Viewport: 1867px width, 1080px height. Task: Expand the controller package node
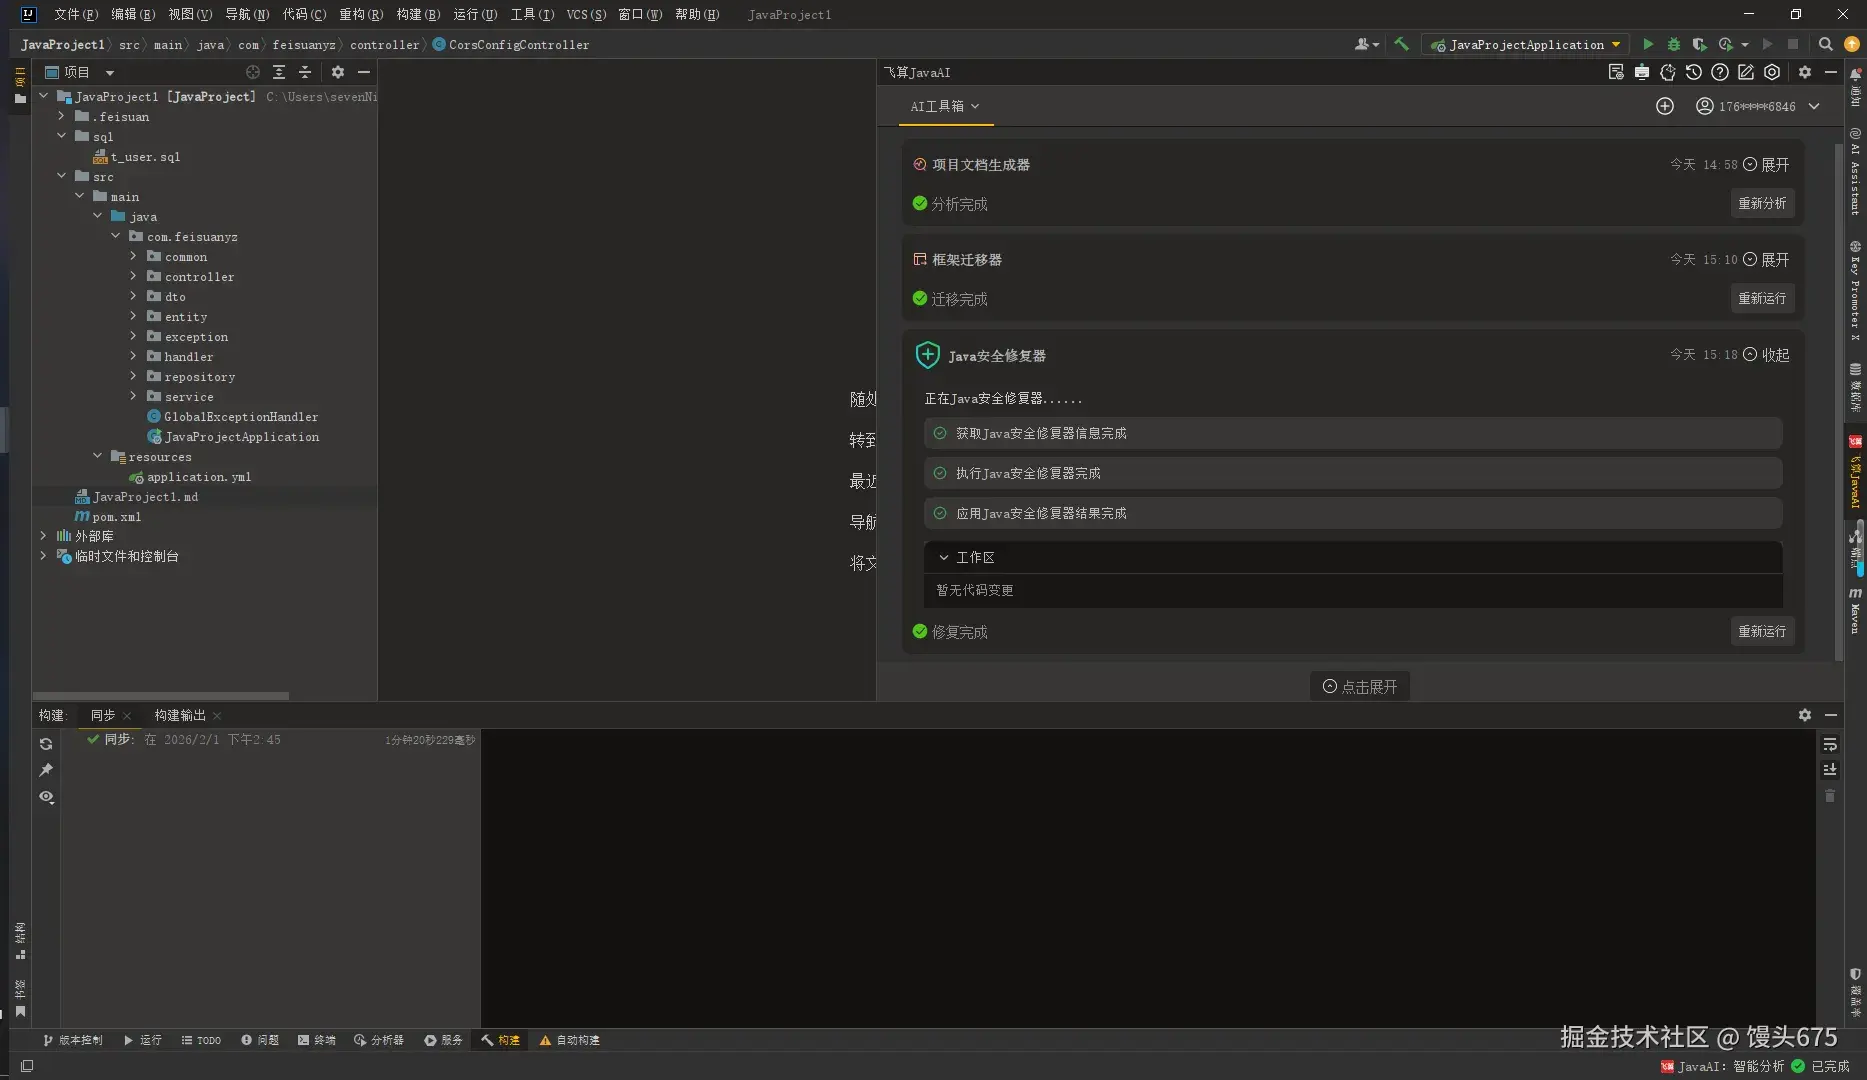(x=133, y=276)
